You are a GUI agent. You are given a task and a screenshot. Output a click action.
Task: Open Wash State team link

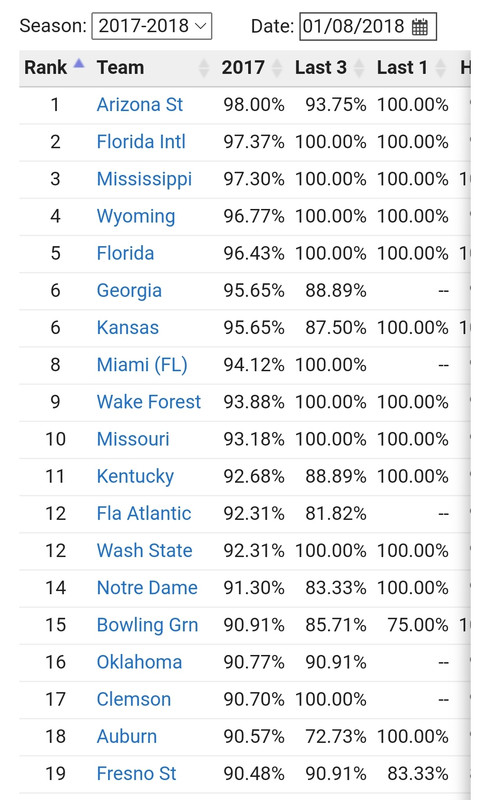pos(144,551)
